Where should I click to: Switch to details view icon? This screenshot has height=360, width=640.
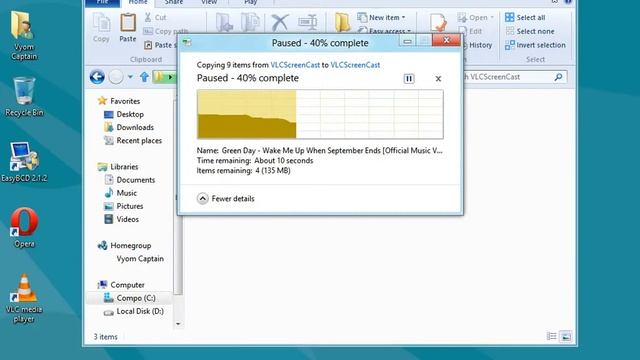point(551,336)
